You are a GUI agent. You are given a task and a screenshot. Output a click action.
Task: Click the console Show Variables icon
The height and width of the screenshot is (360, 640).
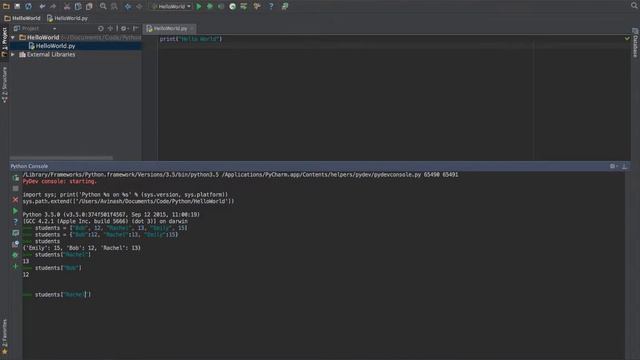click(x=15, y=244)
